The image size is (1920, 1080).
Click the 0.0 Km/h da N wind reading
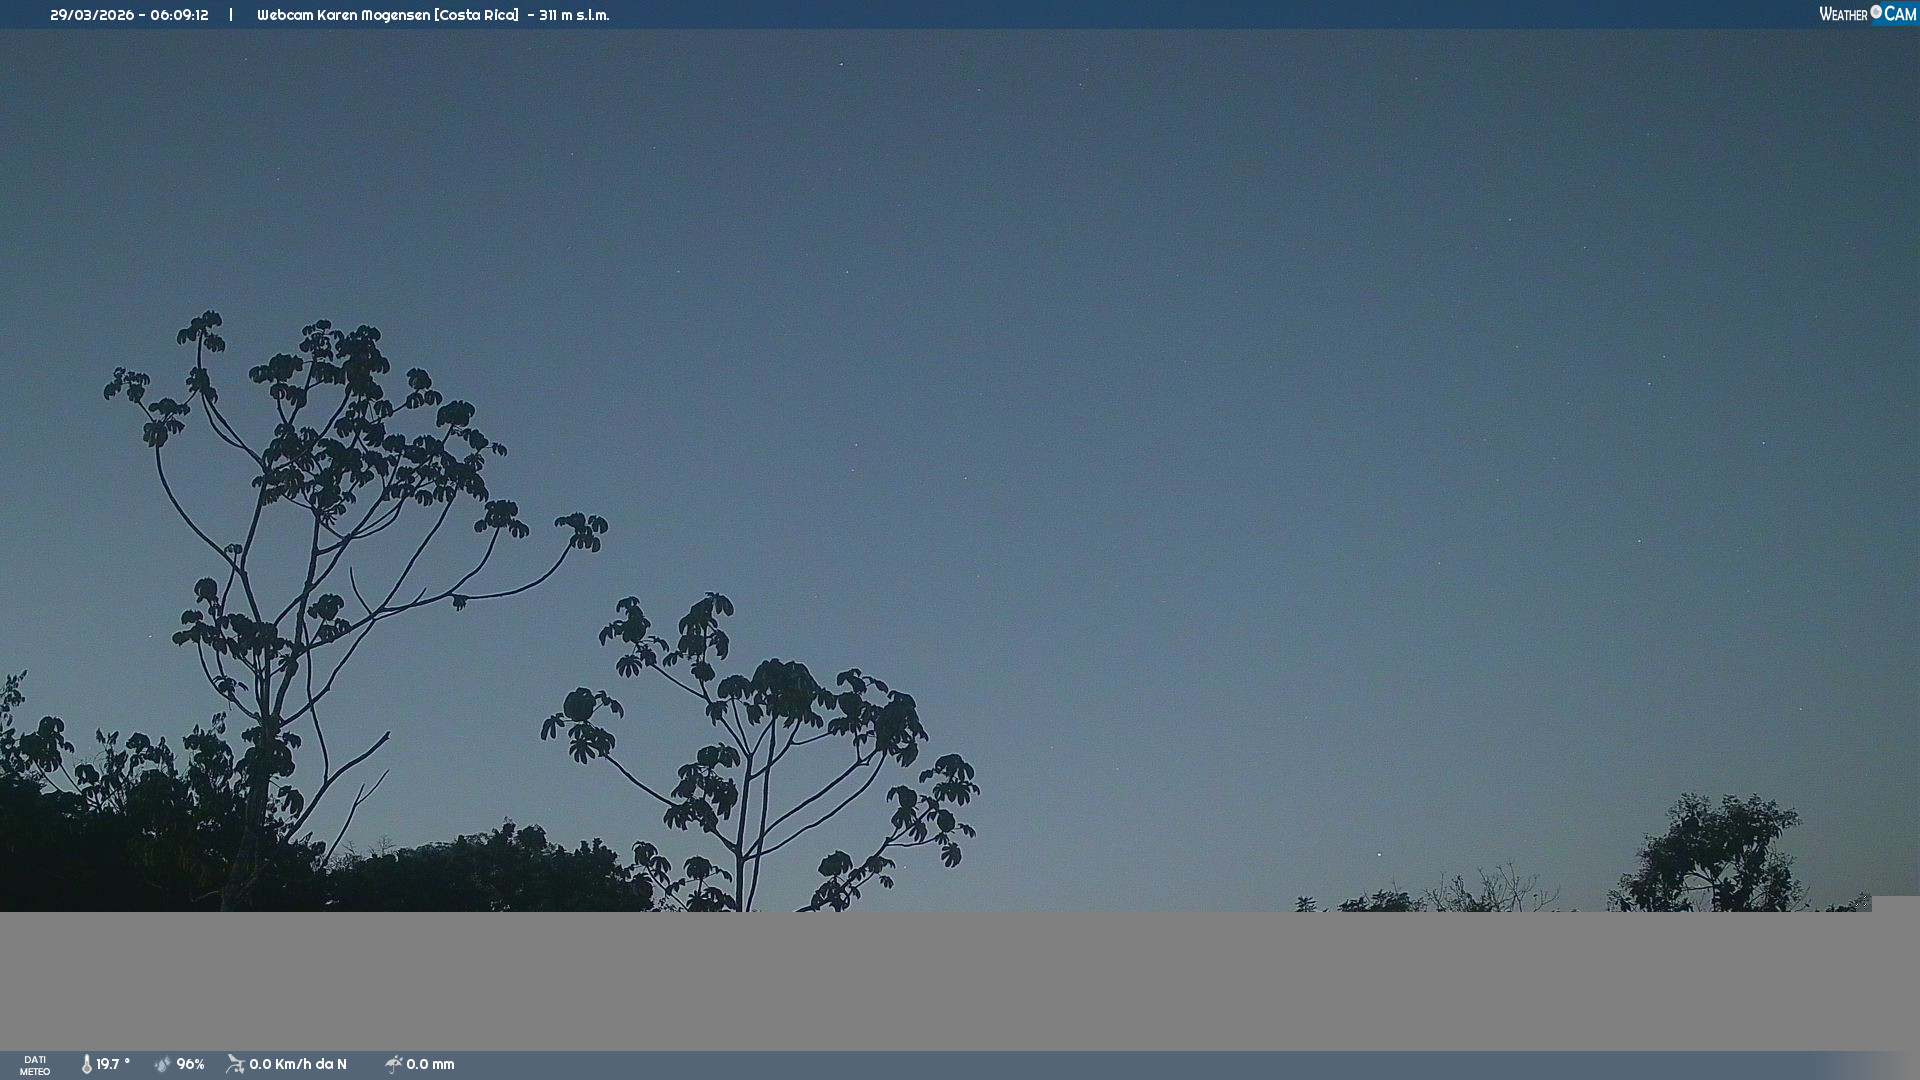point(298,1064)
